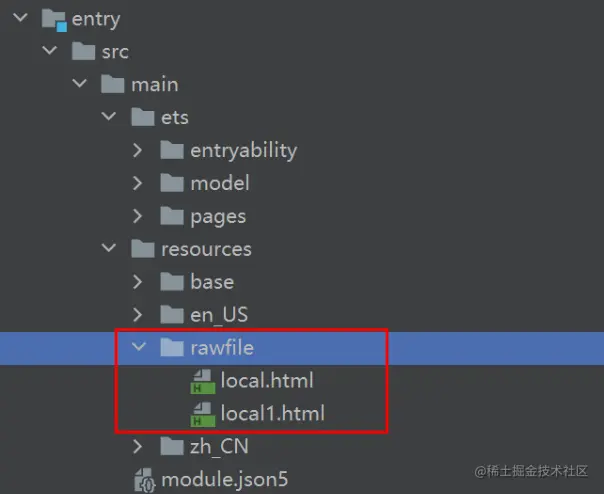Select the main label
Viewport: 604px width, 494px height.
155,84
